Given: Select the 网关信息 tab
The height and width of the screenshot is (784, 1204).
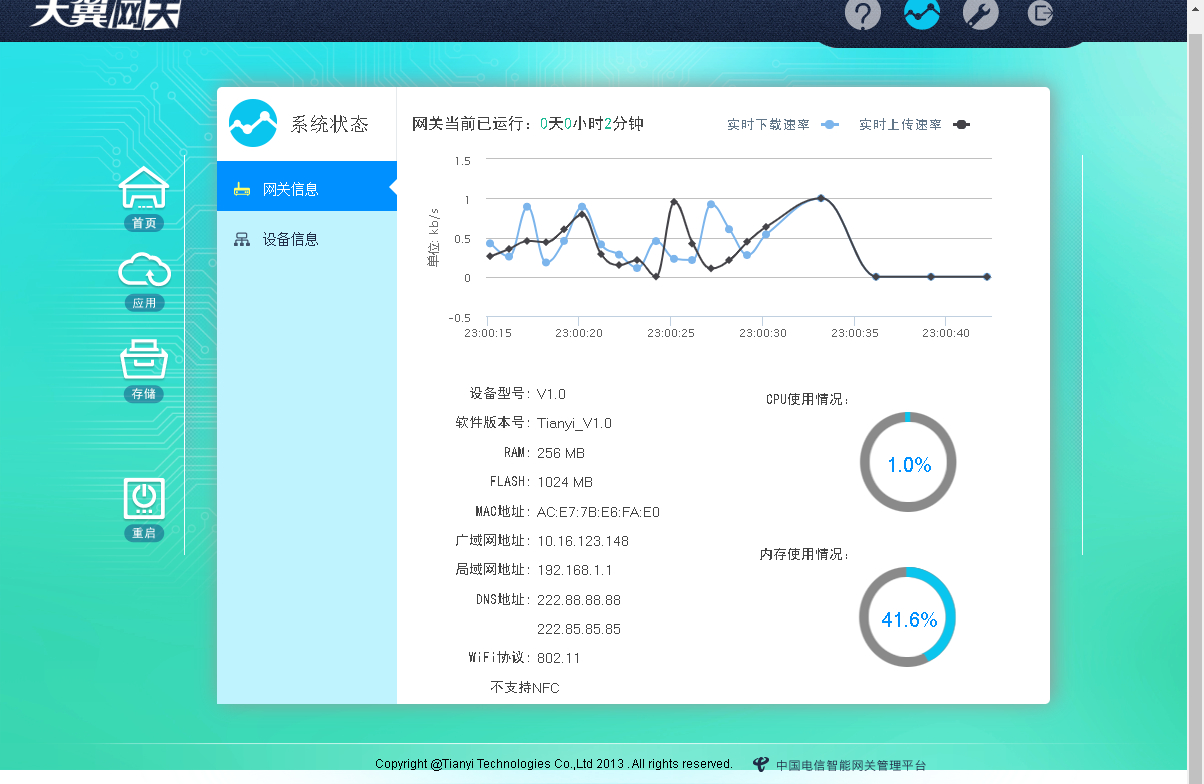Looking at the screenshot, I should (x=307, y=186).
